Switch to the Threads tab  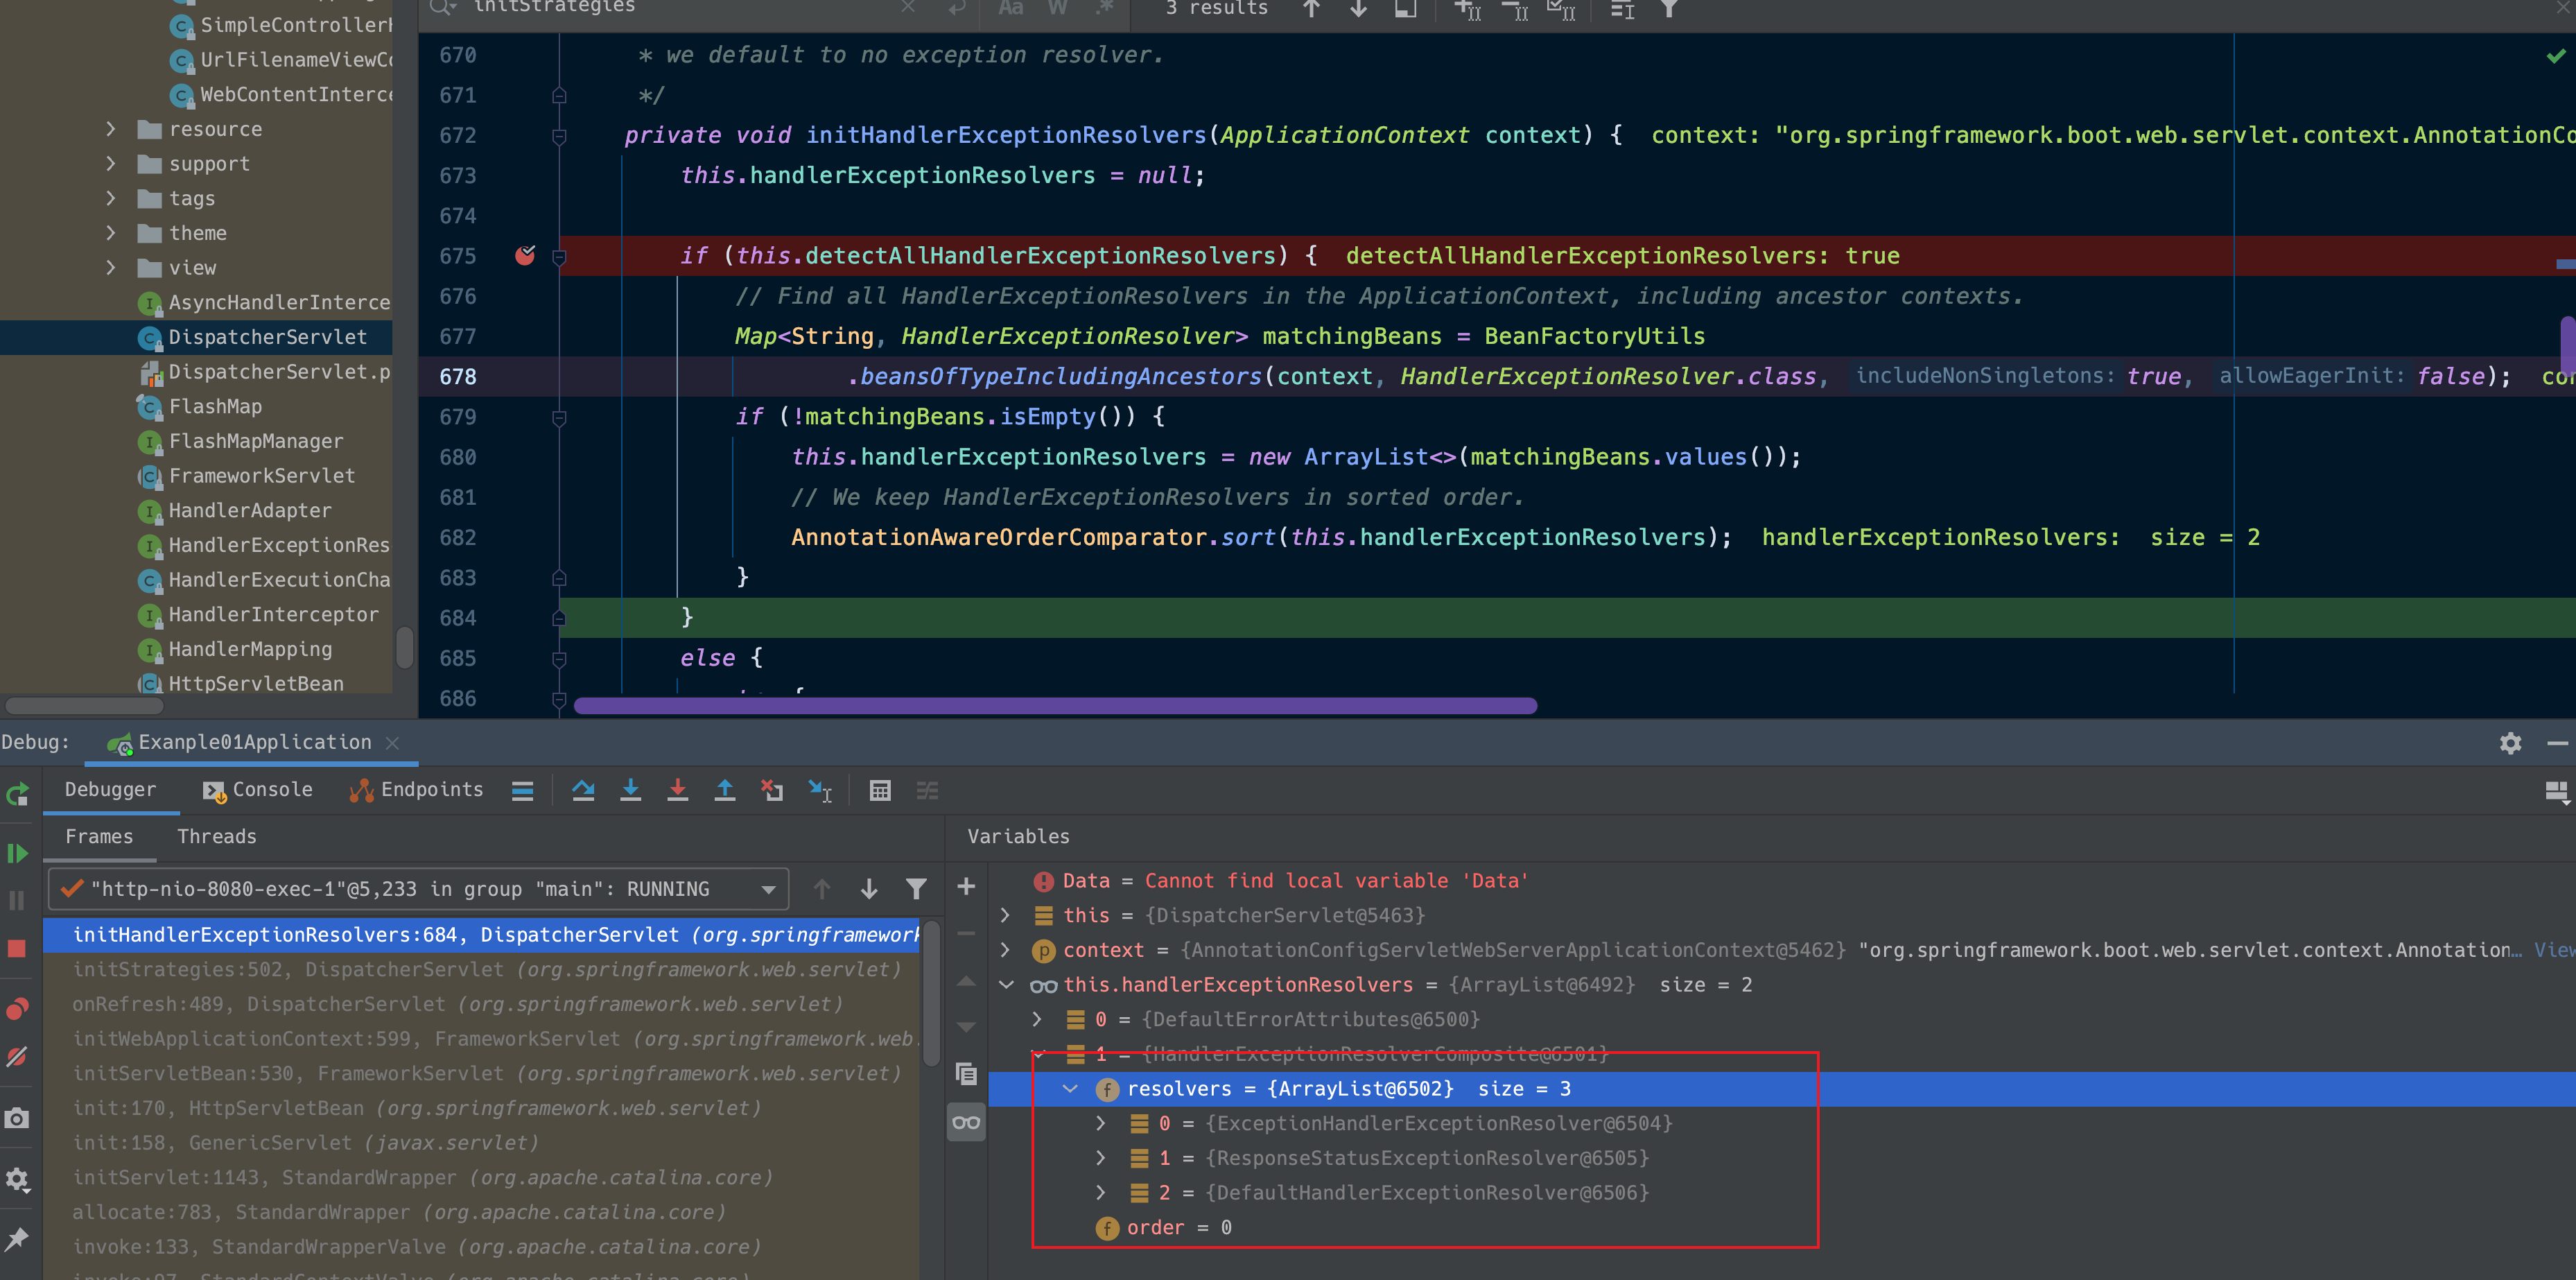pos(217,837)
